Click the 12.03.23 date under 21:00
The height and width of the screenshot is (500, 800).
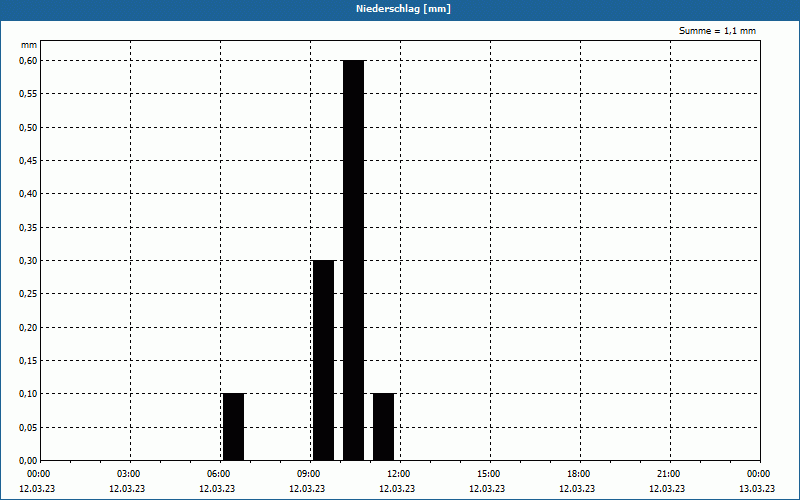pyautogui.click(x=667, y=489)
